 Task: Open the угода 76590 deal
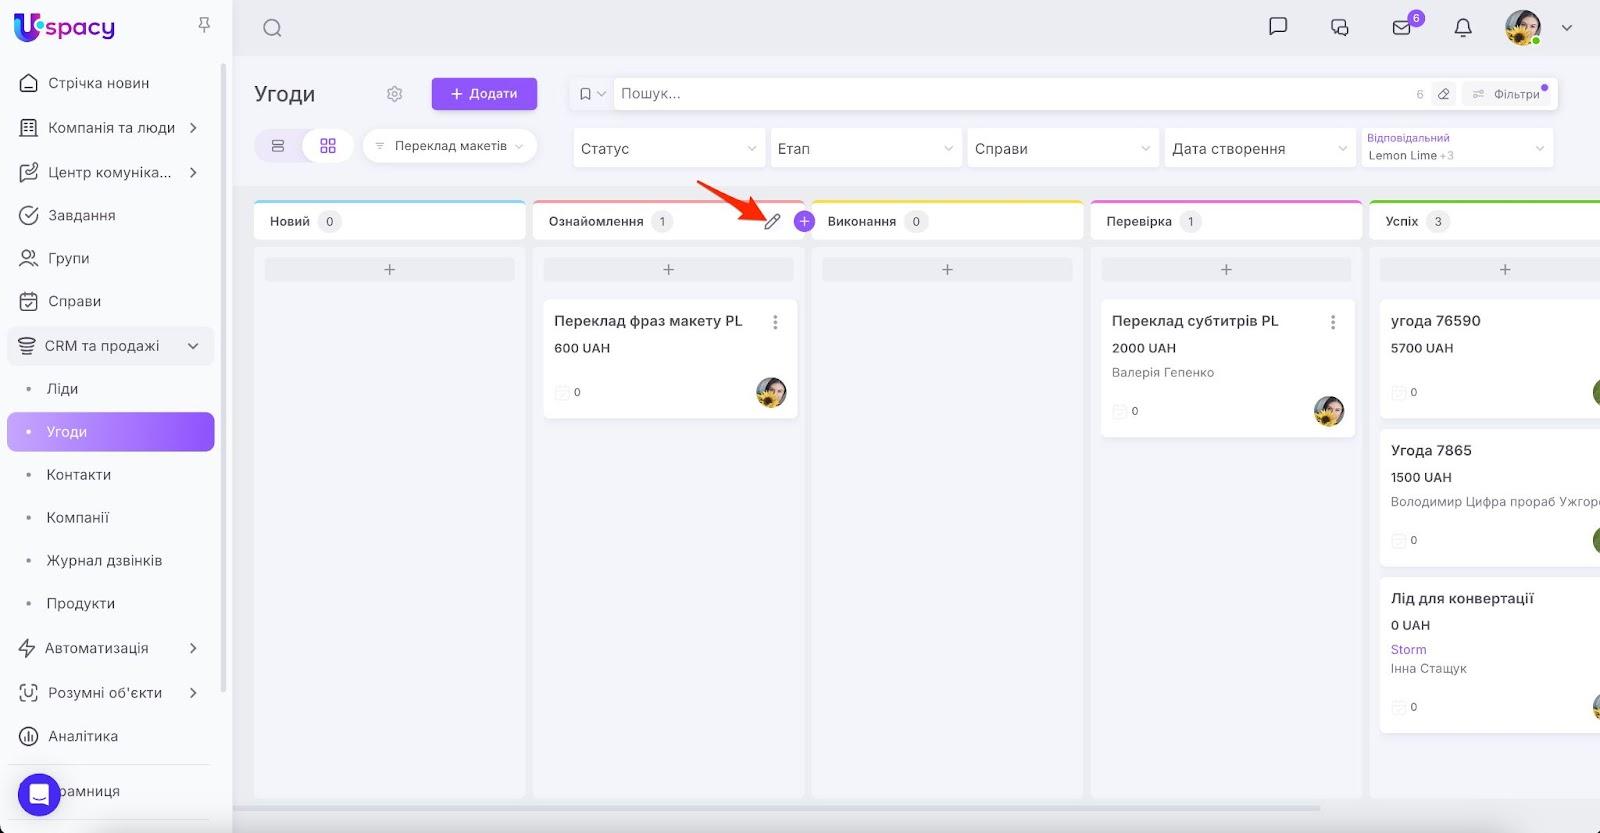tap(1436, 321)
